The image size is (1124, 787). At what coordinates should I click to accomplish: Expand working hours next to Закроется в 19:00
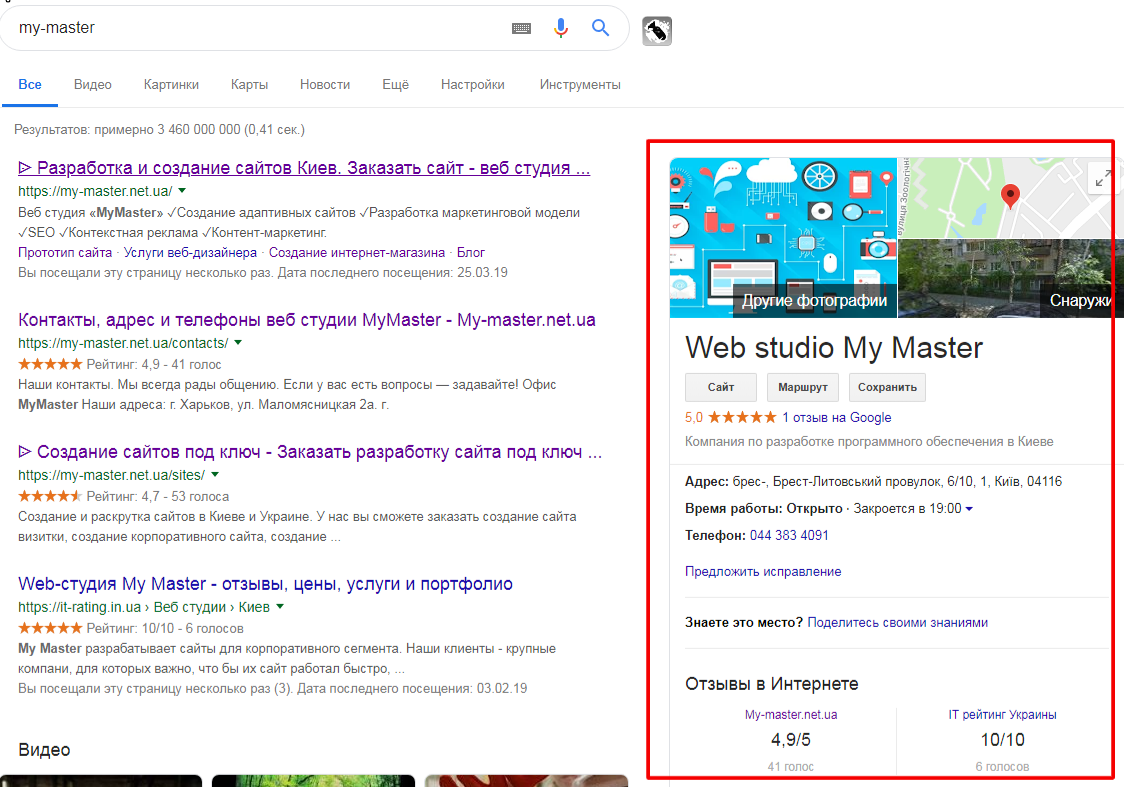pos(969,509)
